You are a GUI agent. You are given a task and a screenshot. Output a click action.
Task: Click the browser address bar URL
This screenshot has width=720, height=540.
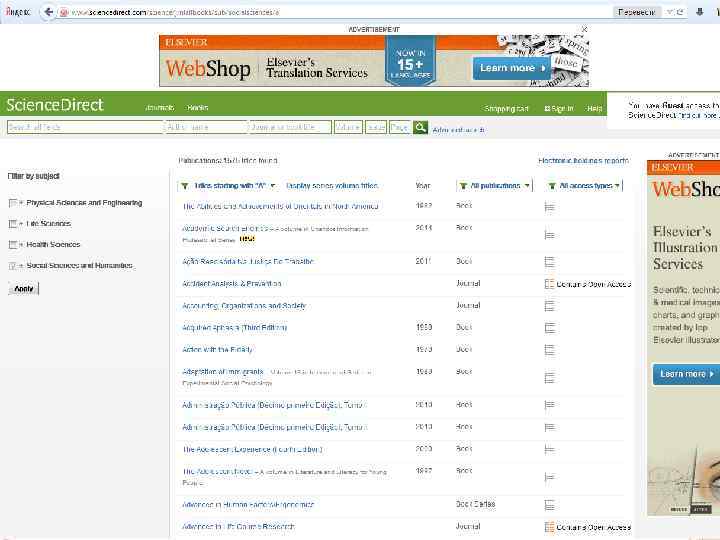click(175, 12)
